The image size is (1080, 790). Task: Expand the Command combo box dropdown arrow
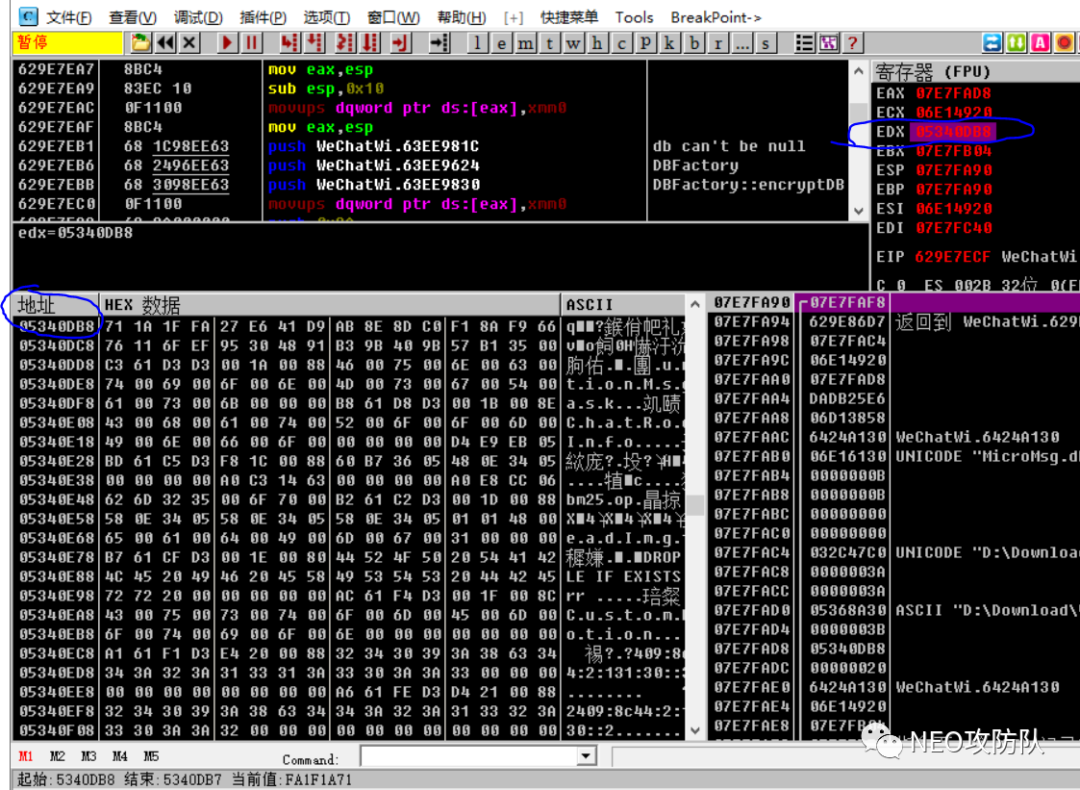tap(585, 756)
